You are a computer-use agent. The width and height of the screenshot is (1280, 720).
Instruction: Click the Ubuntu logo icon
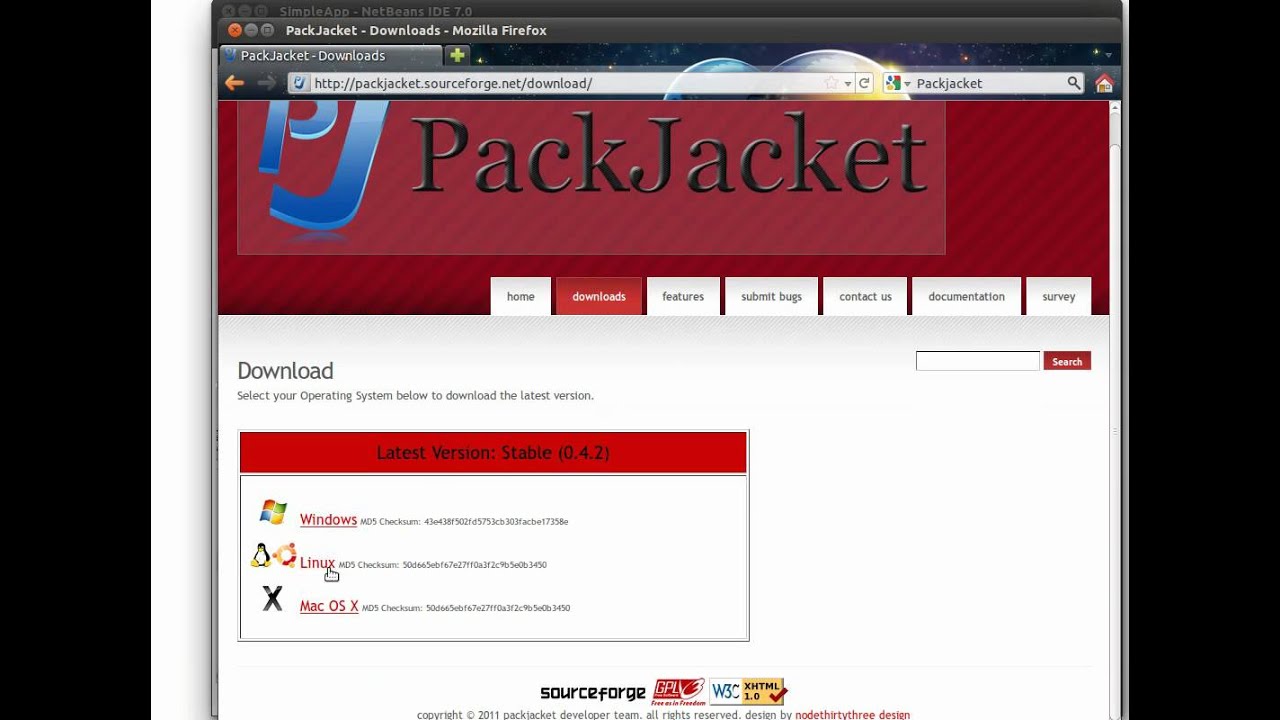click(x=285, y=555)
